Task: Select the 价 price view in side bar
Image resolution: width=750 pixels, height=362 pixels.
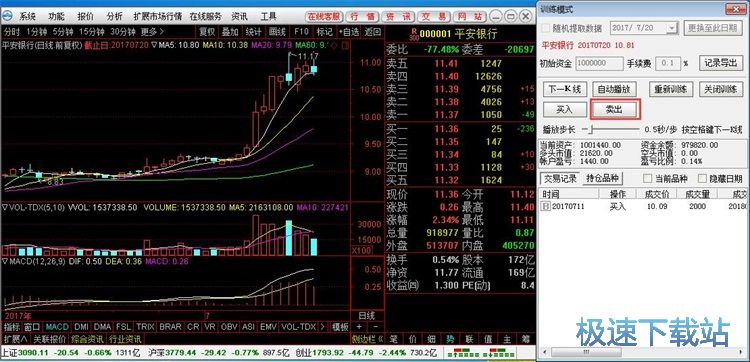Action: pyautogui.click(x=412, y=339)
